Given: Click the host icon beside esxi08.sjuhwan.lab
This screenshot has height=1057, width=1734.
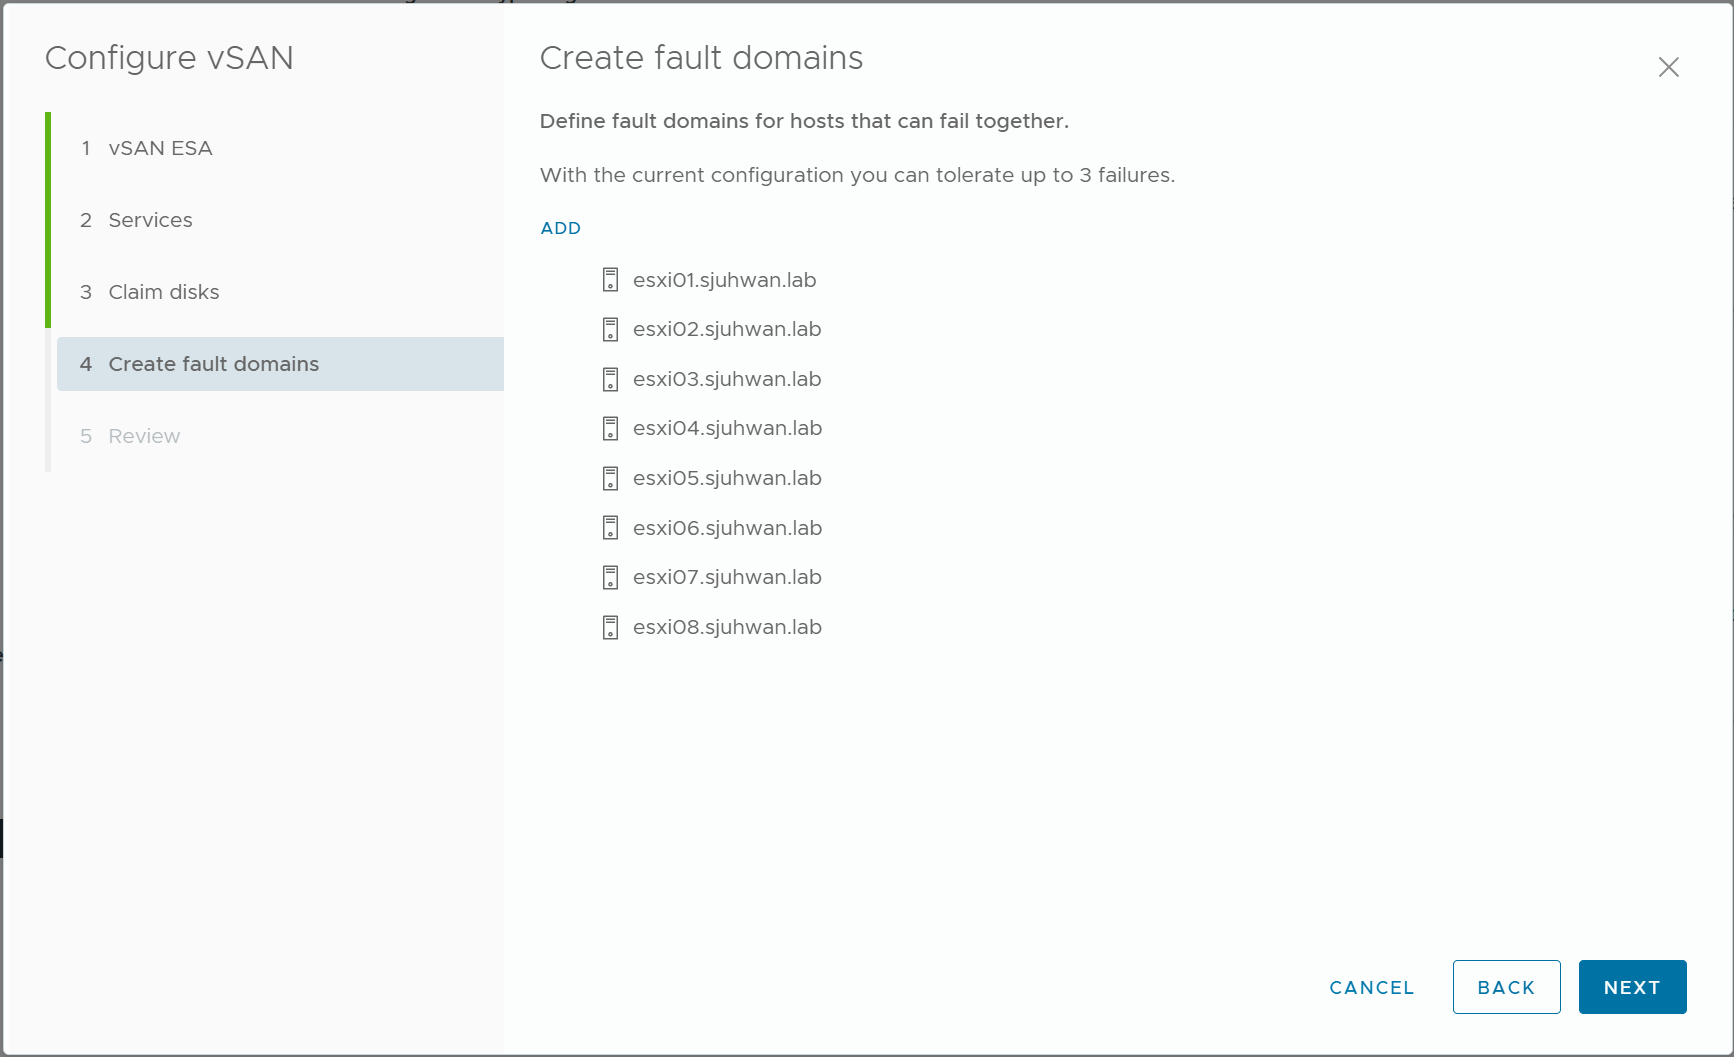Looking at the screenshot, I should [x=610, y=627].
